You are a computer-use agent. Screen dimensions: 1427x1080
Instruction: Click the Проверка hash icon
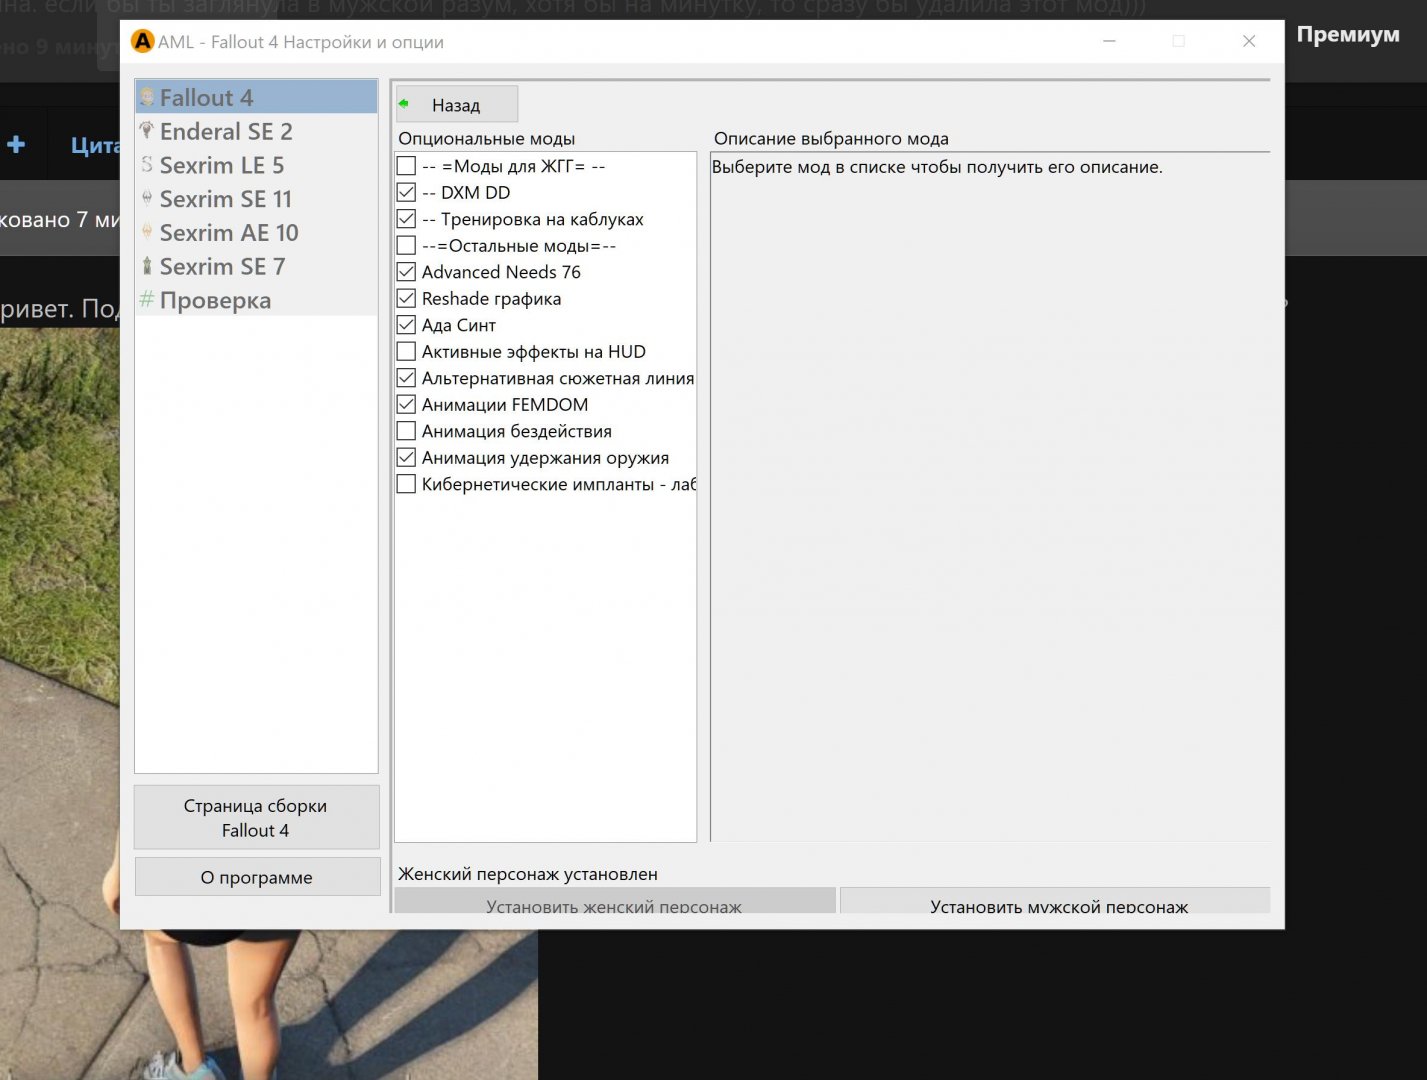147,300
